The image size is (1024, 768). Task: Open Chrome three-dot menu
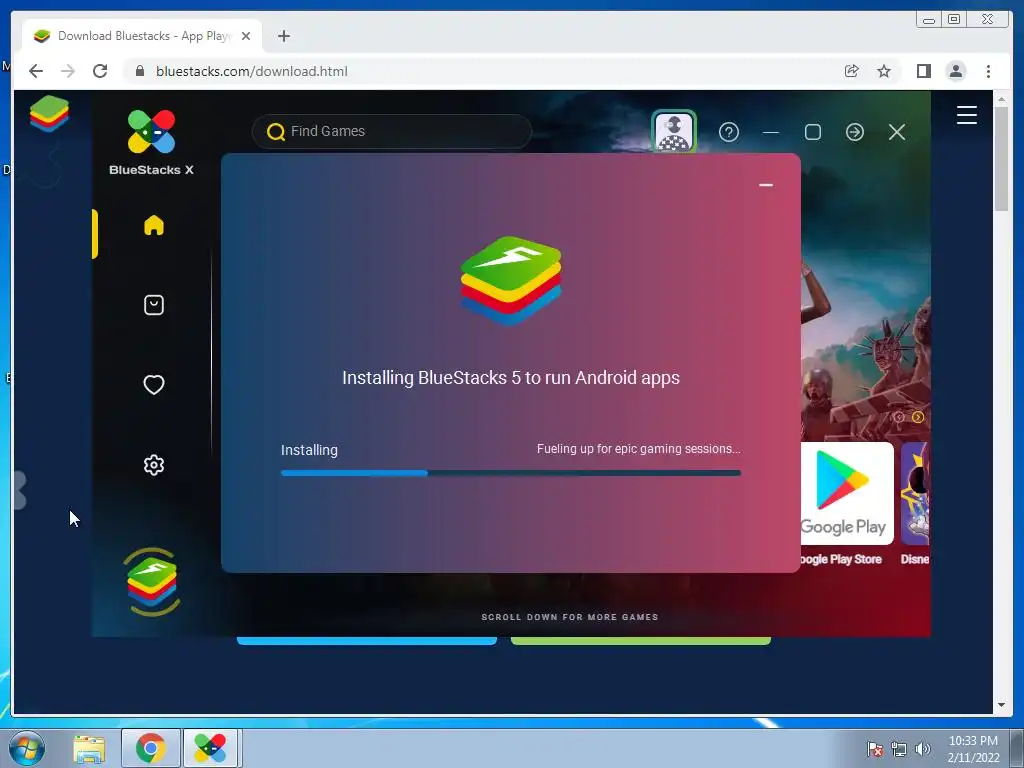click(988, 71)
